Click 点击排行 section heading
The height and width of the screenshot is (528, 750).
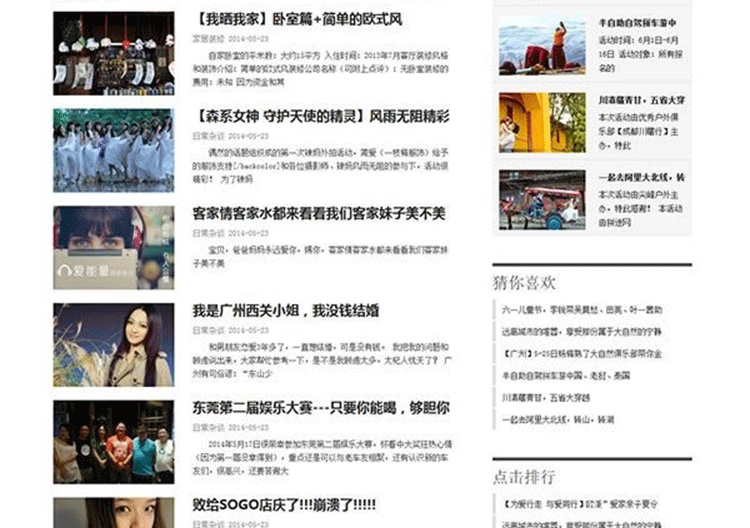pyautogui.click(x=524, y=477)
